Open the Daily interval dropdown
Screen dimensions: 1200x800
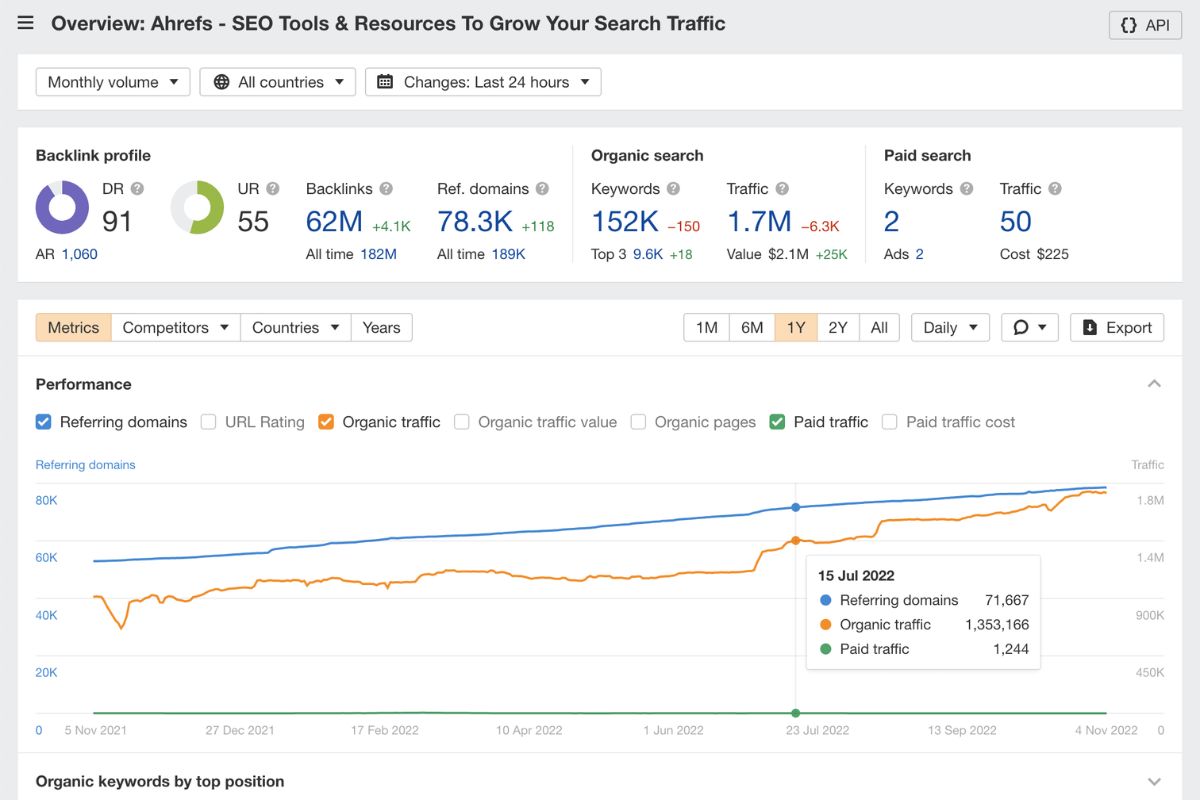[x=950, y=327]
